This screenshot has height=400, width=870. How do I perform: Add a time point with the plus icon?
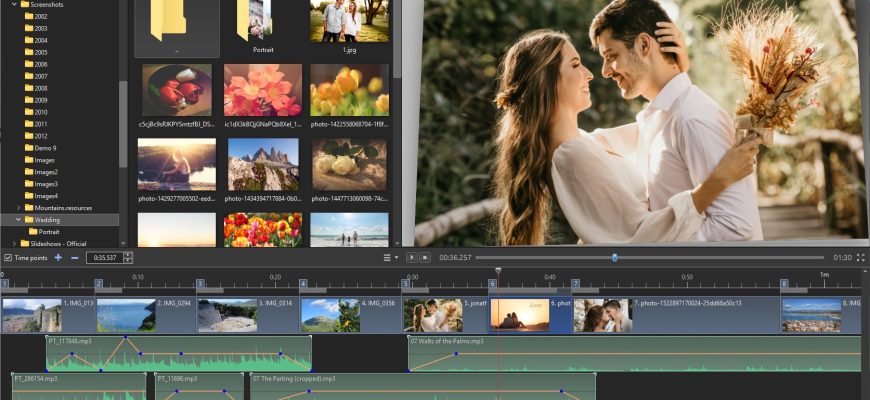(x=58, y=257)
